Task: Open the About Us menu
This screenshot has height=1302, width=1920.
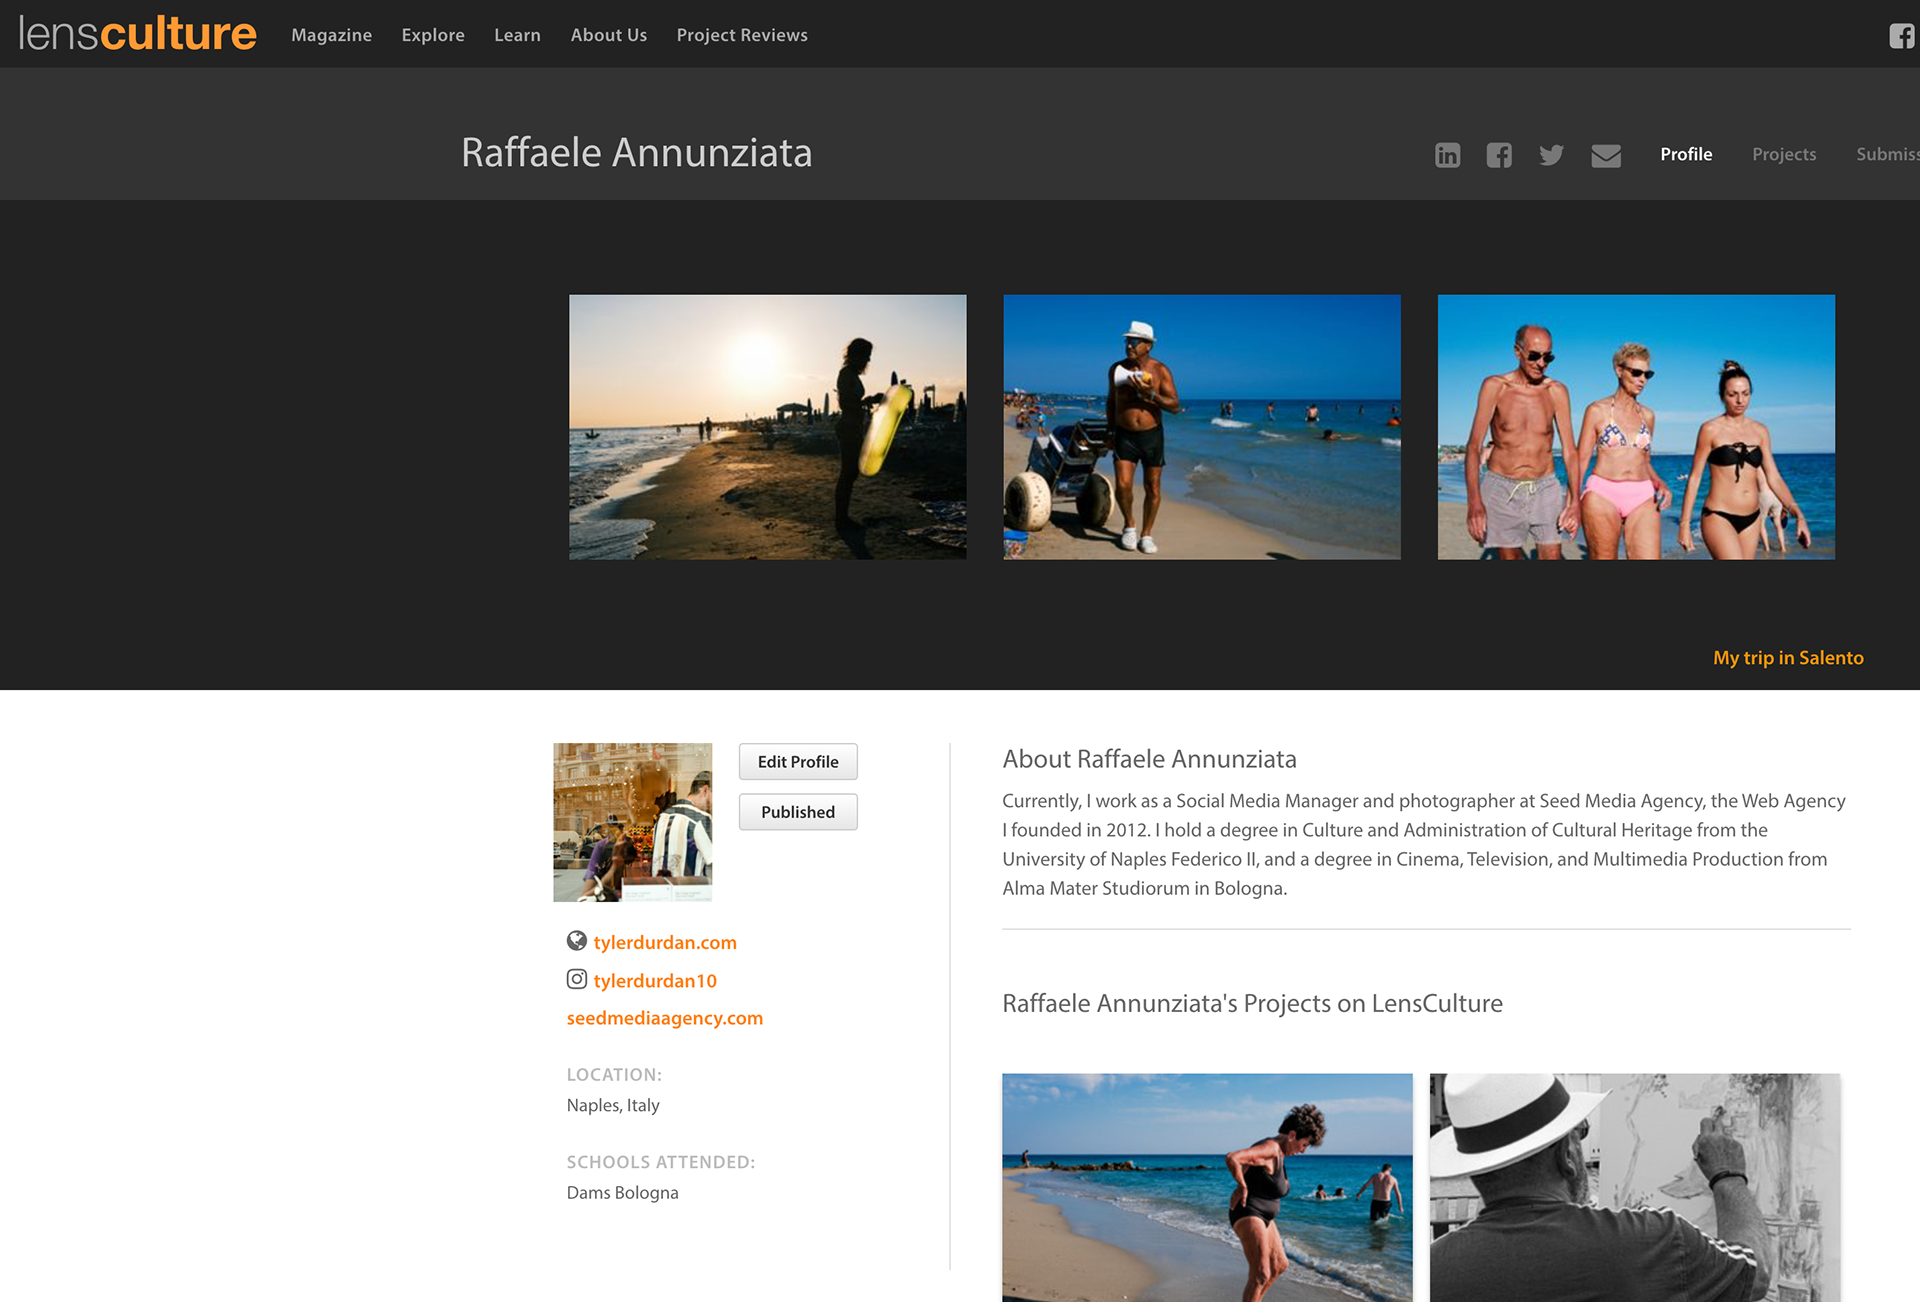Action: (609, 35)
